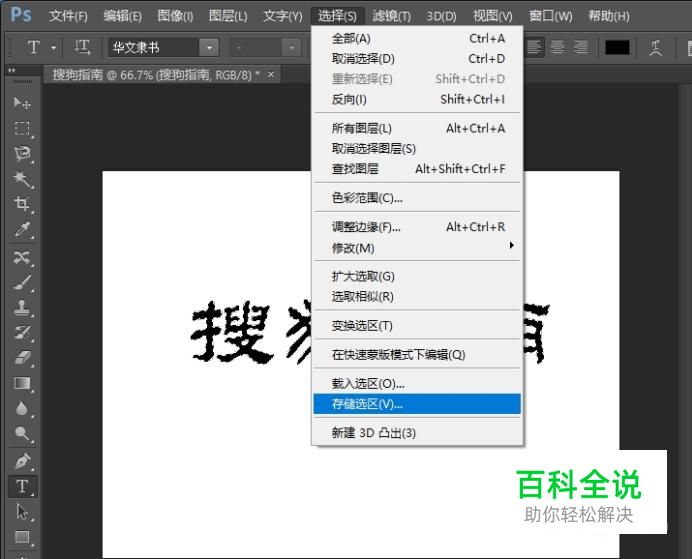Choose 调整边缘(F)... menu item
This screenshot has width=692, height=559.
(417, 227)
